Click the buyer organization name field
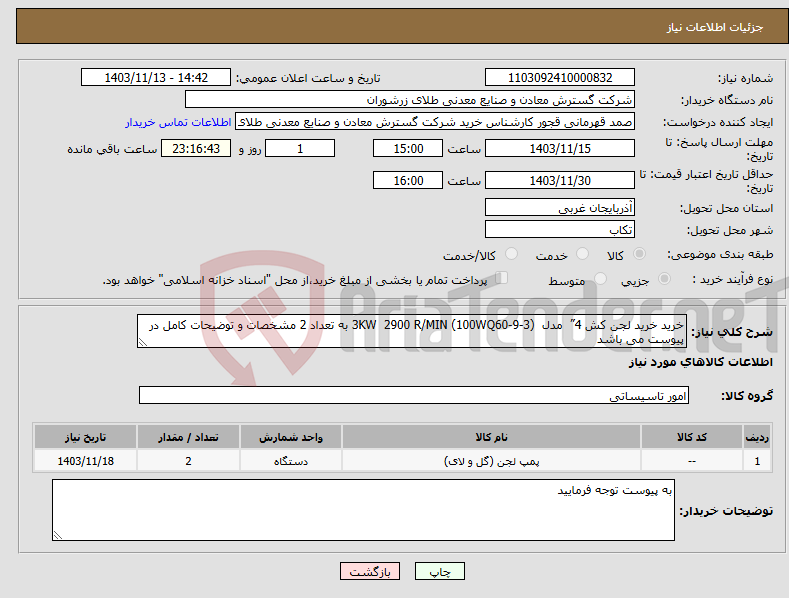 point(410,99)
